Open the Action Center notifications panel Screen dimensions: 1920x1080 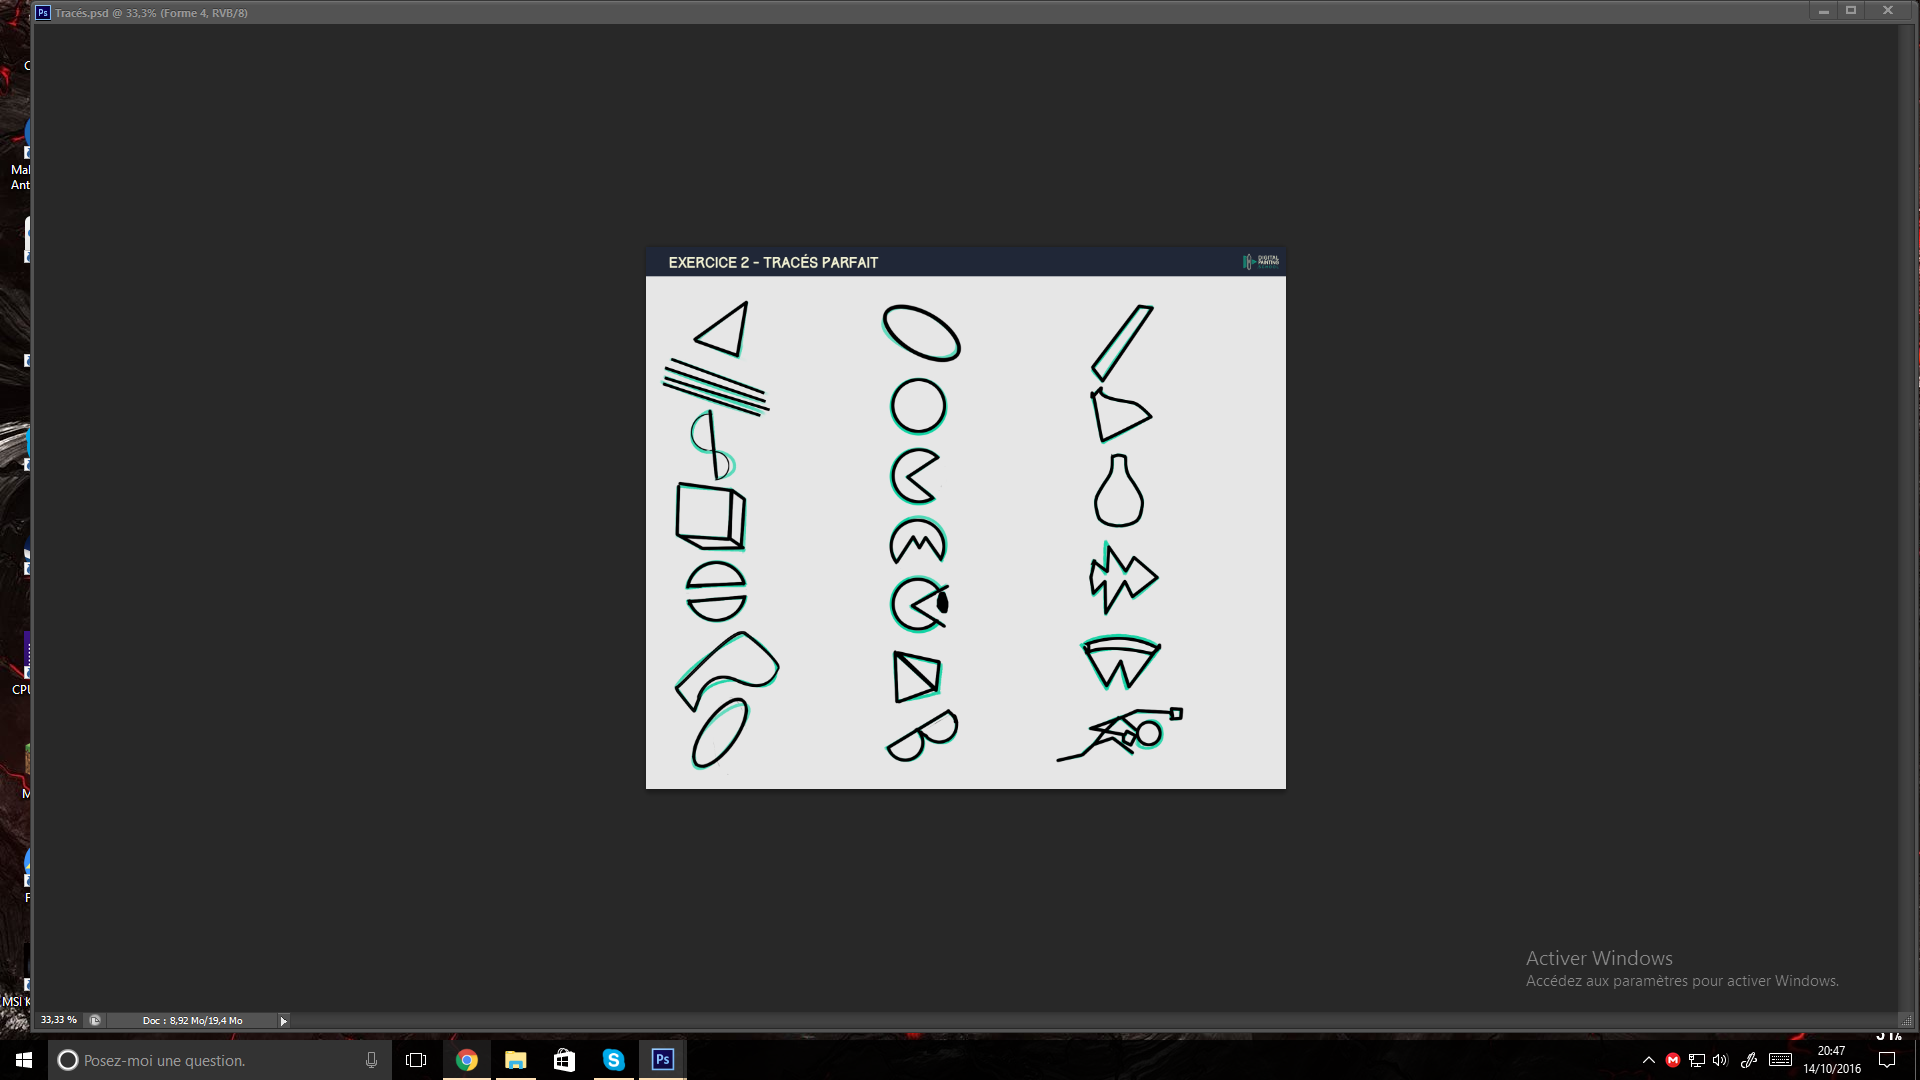(x=1888, y=1060)
